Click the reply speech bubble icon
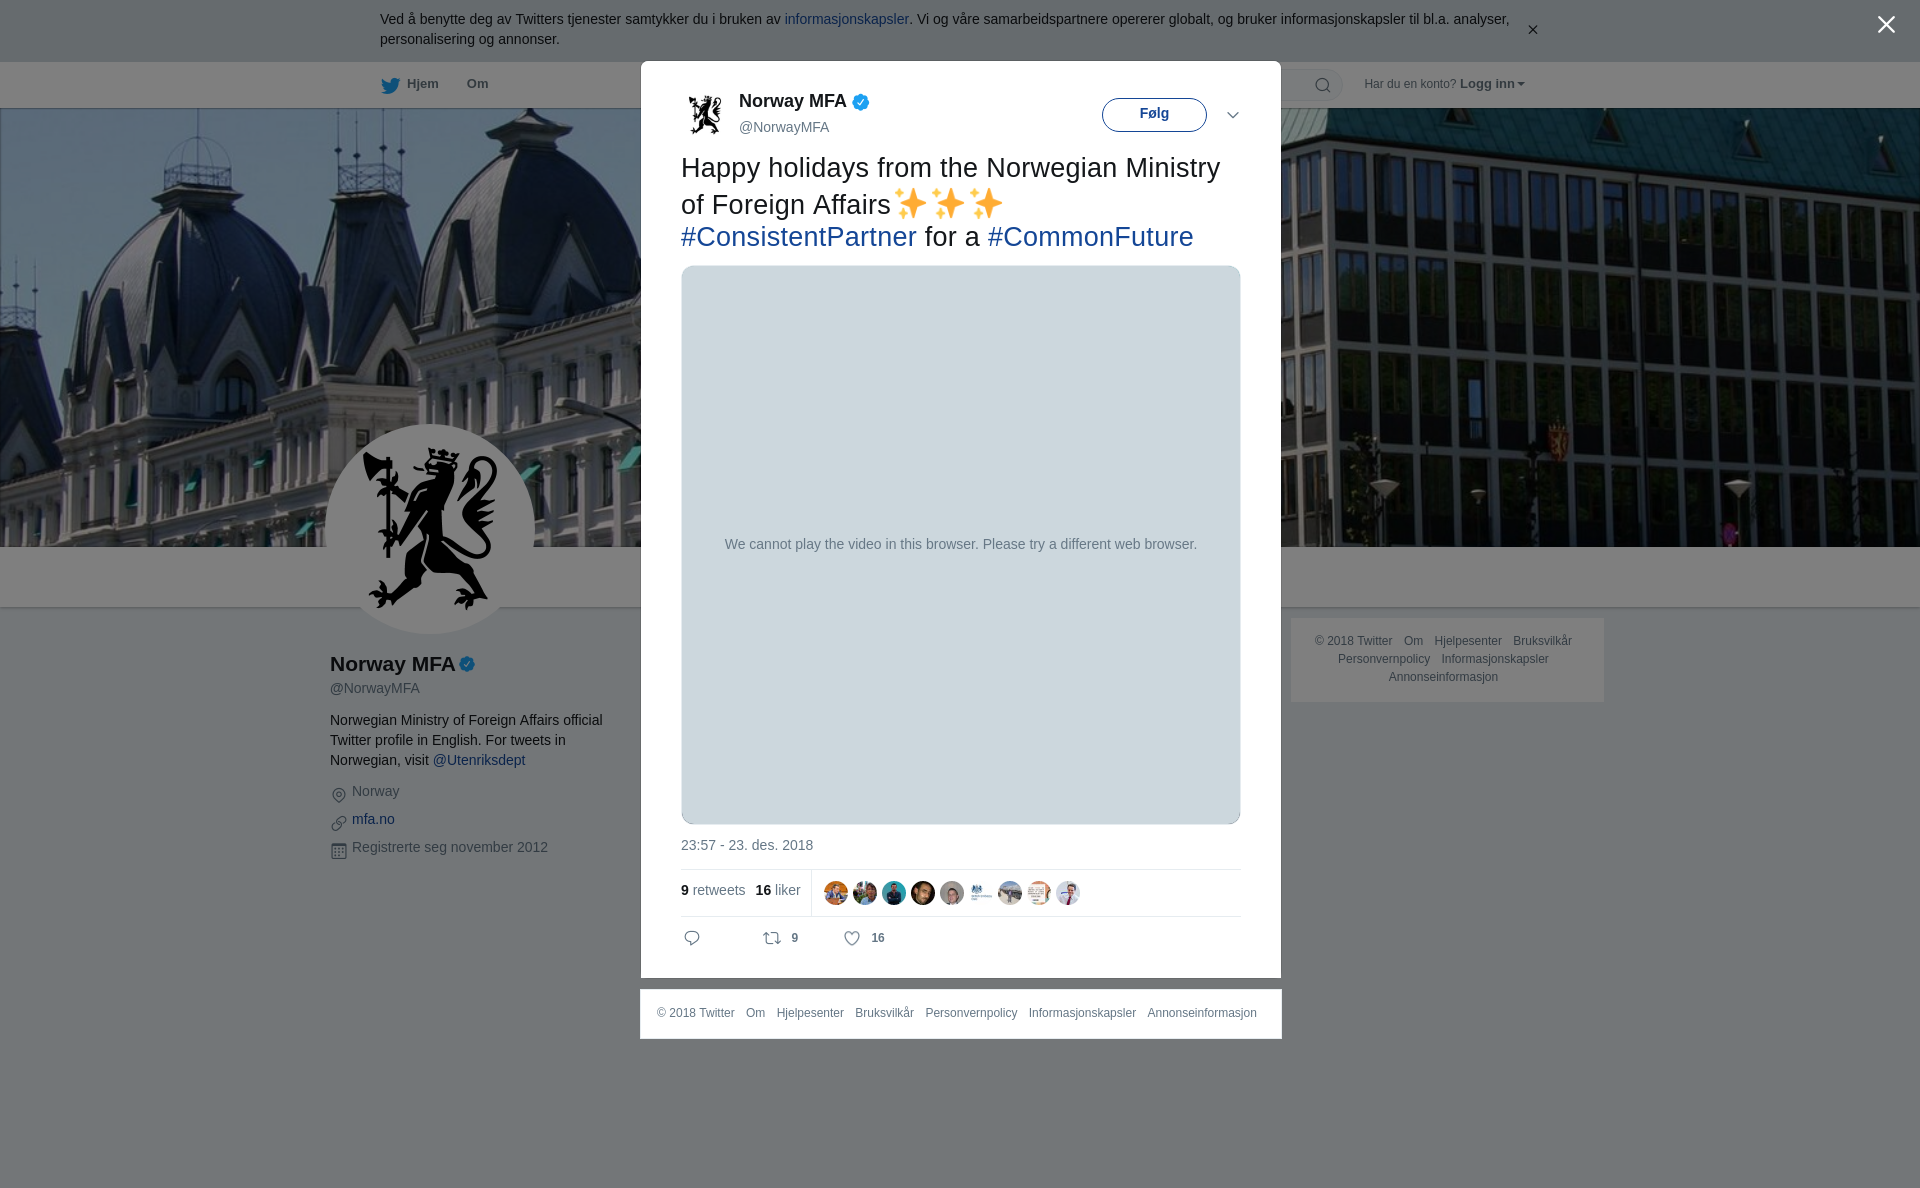The image size is (1920, 1188). (692, 938)
